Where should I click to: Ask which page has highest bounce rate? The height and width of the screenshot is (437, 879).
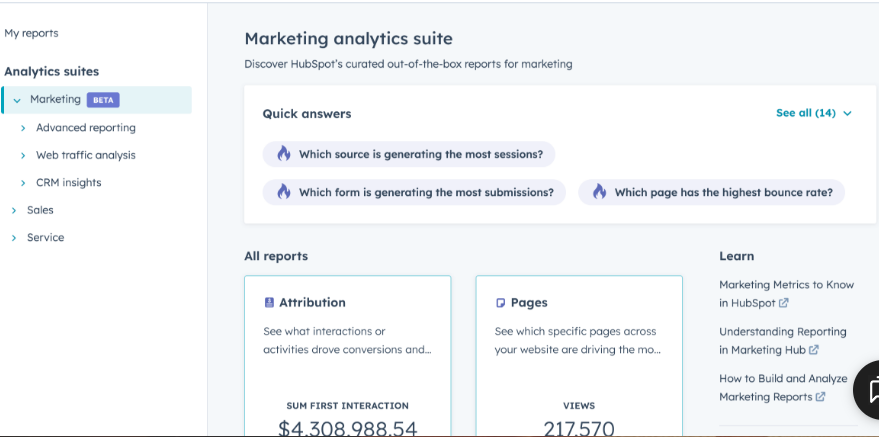coord(711,192)
